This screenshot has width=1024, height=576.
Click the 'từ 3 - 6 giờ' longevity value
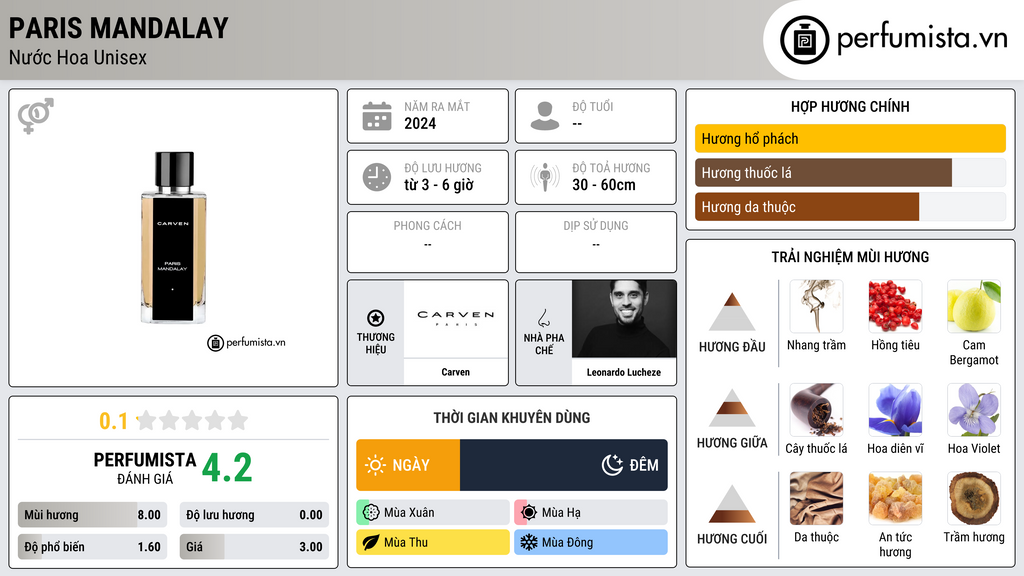pyautogui.click(x=439, y=185)
